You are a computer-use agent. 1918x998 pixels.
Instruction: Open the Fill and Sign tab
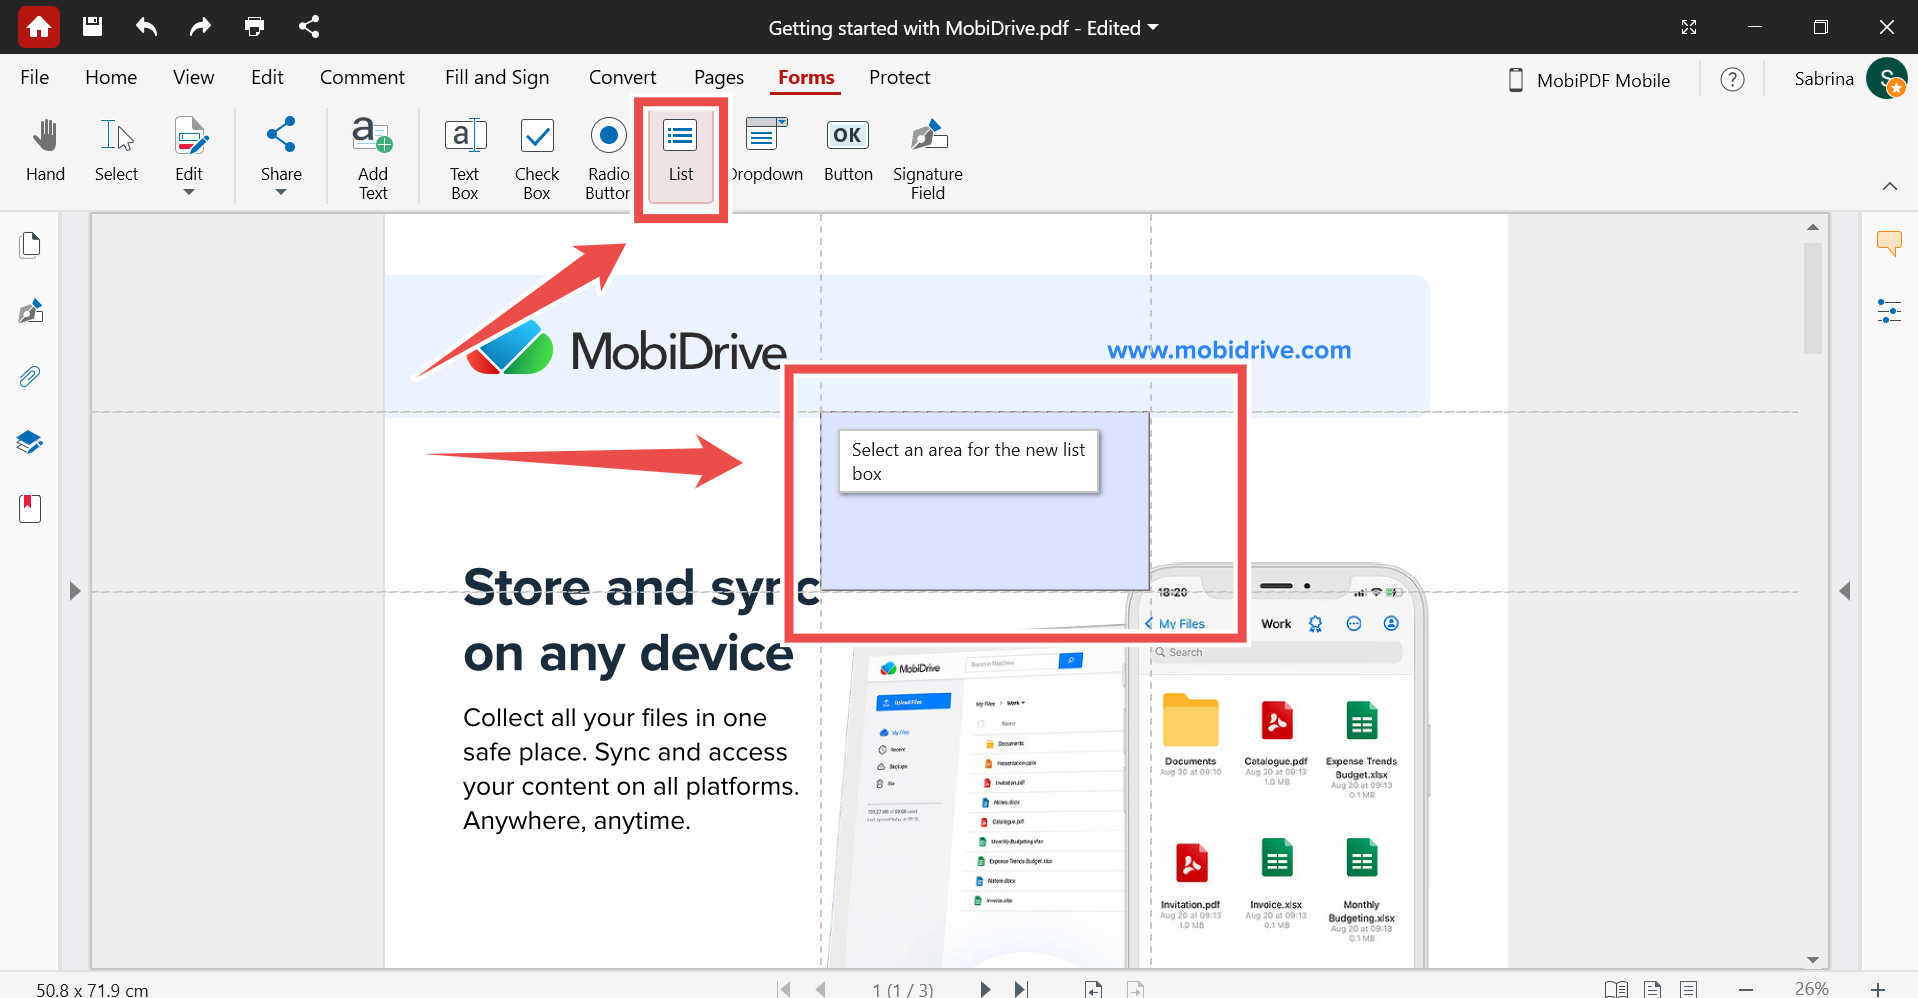[497, 78]
